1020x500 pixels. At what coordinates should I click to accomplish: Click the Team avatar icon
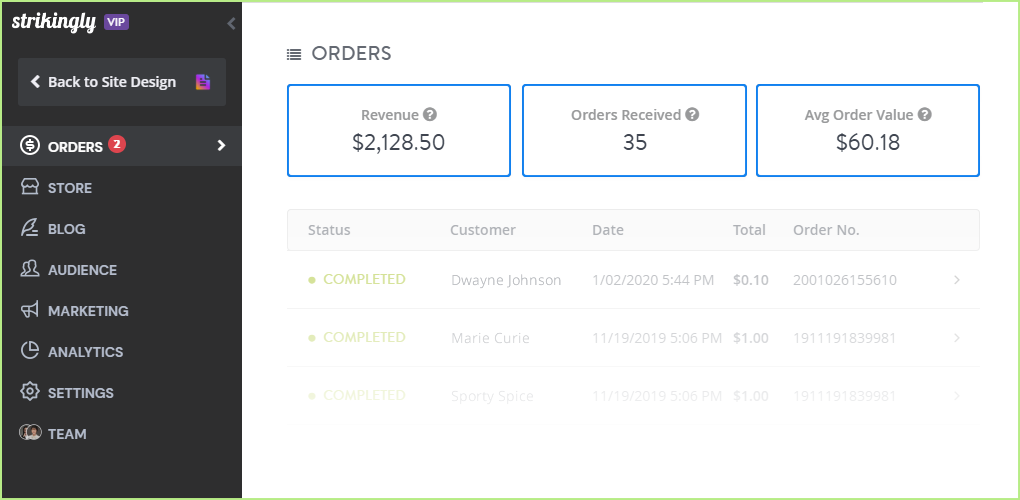pyautogui.click(x=30, y=433)
